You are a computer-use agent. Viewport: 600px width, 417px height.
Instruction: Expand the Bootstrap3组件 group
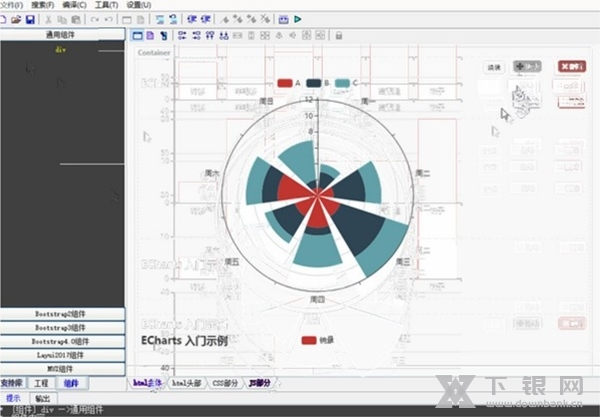tap(62, 328)
